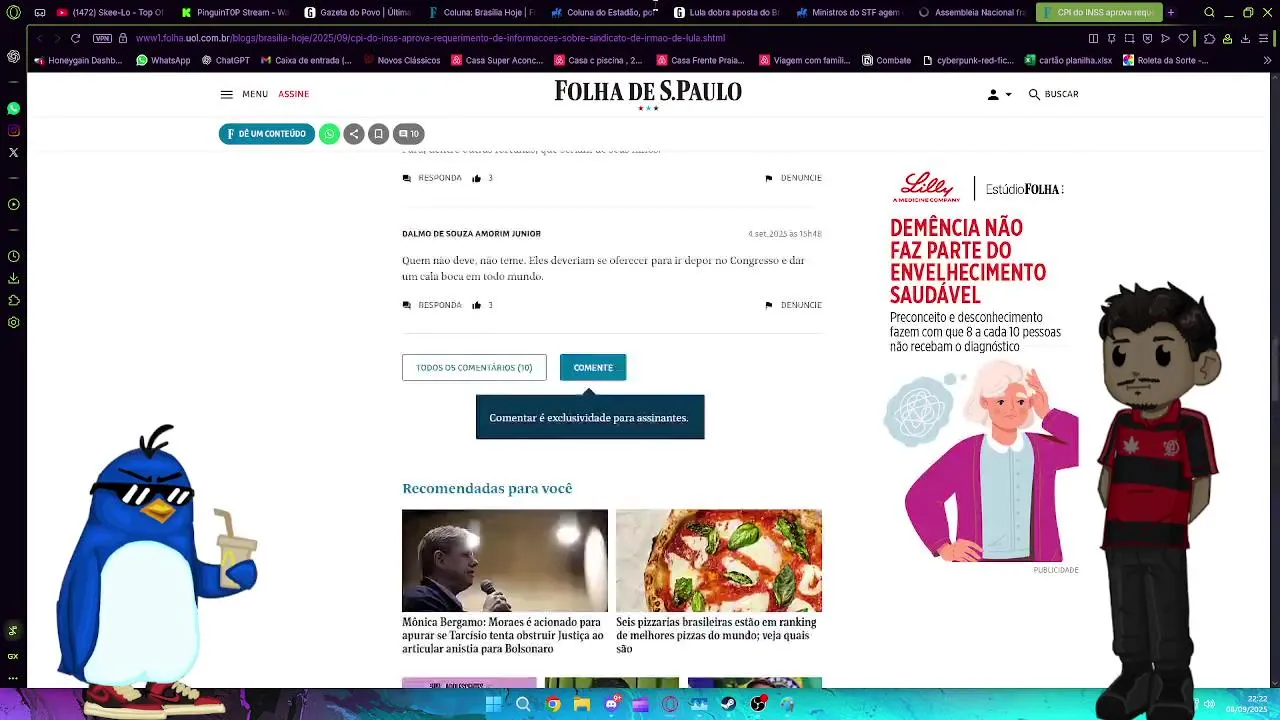Click the 'Dê um conteúdo' button
This screenshot has width=1280, height=720.
click(x=267, y=134)
